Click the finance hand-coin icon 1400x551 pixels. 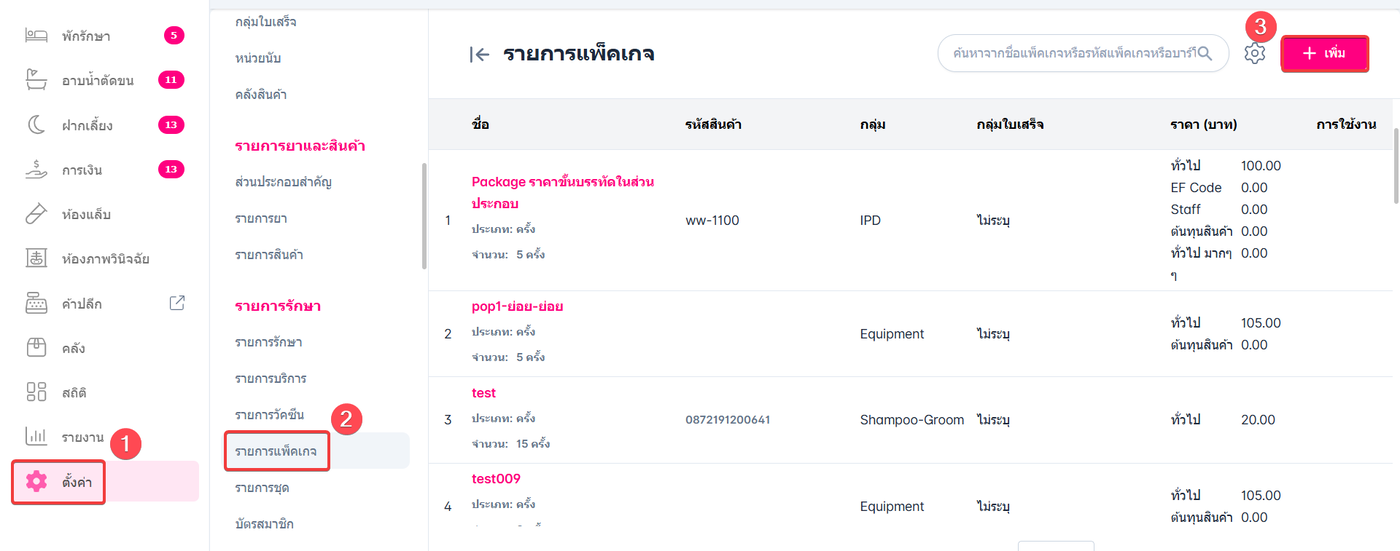[x=36, y=170]
